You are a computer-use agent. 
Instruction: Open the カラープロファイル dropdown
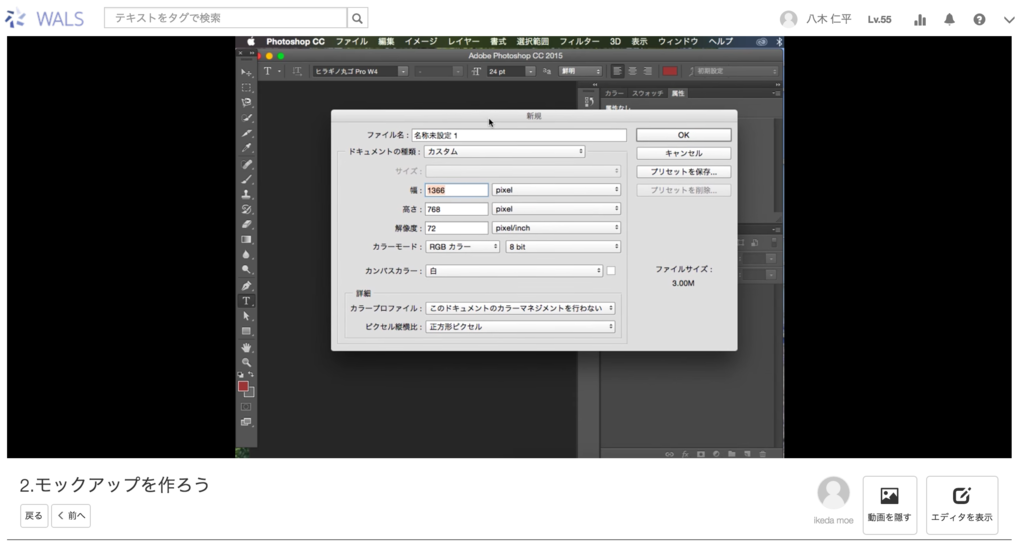tap(520, 308)
